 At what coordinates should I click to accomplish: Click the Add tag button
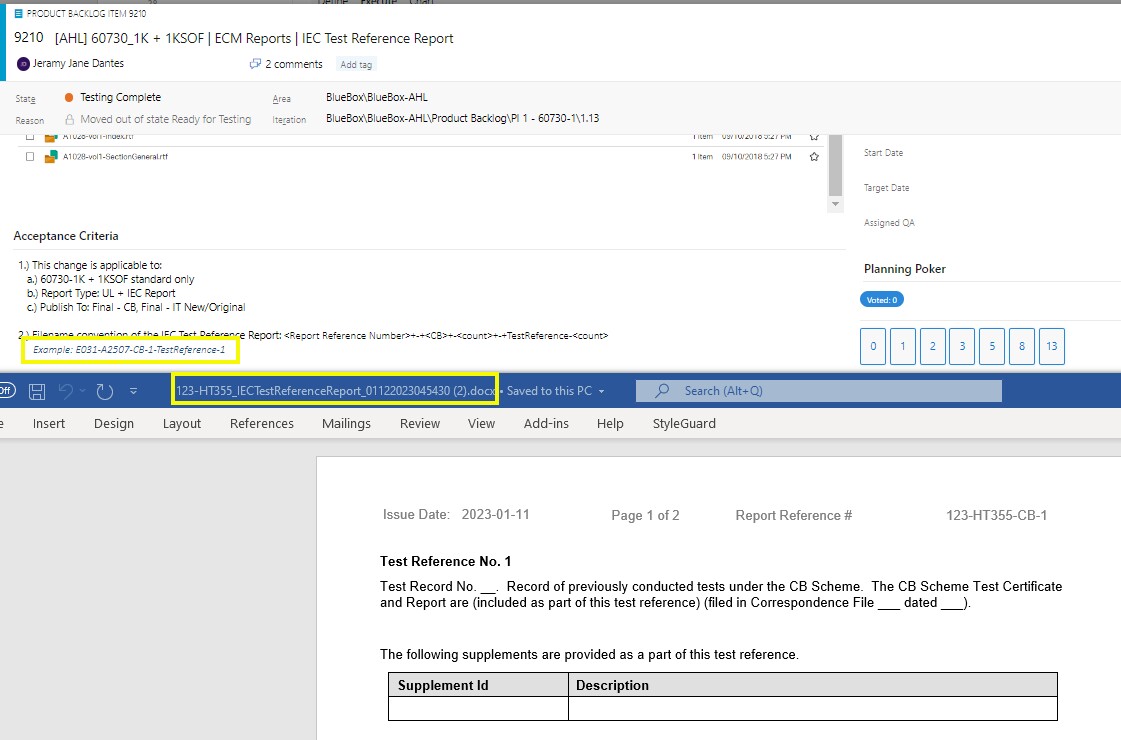pos(355,63)
